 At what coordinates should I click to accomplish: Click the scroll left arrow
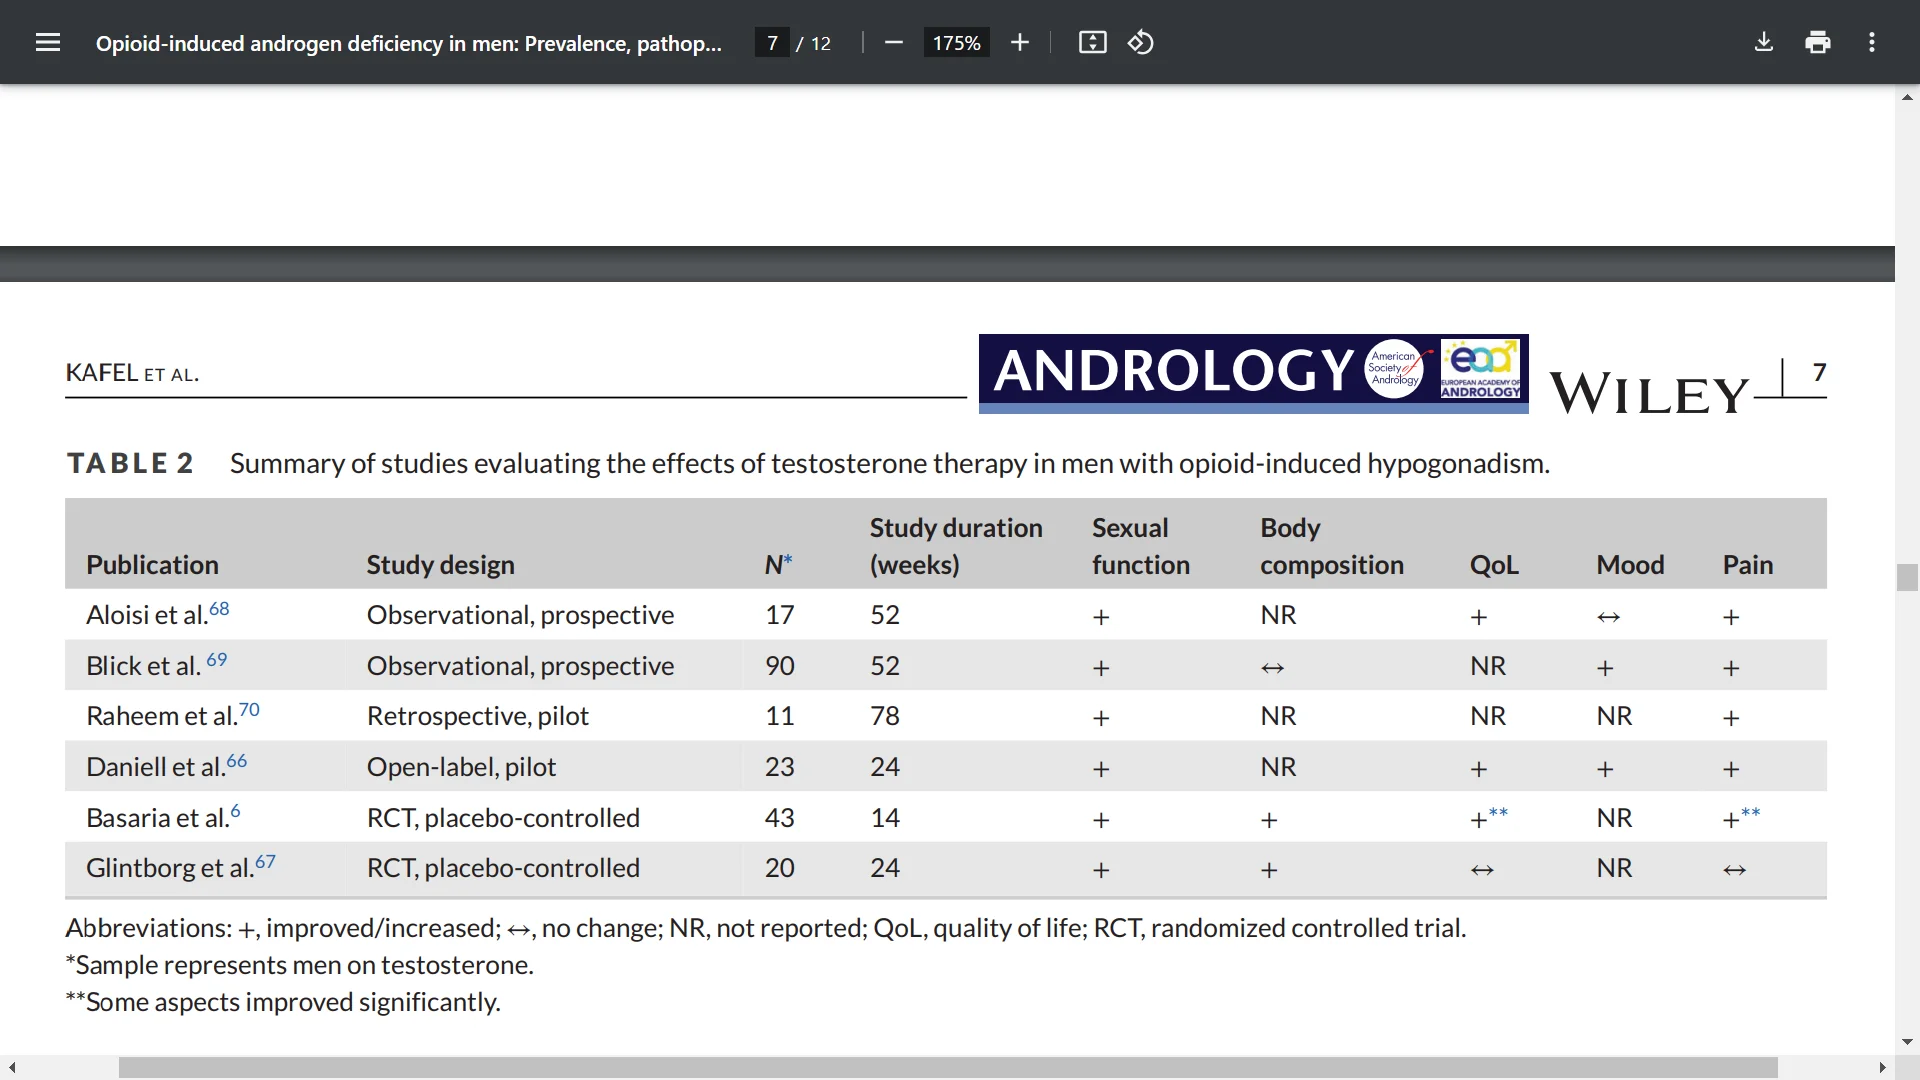12,1068
